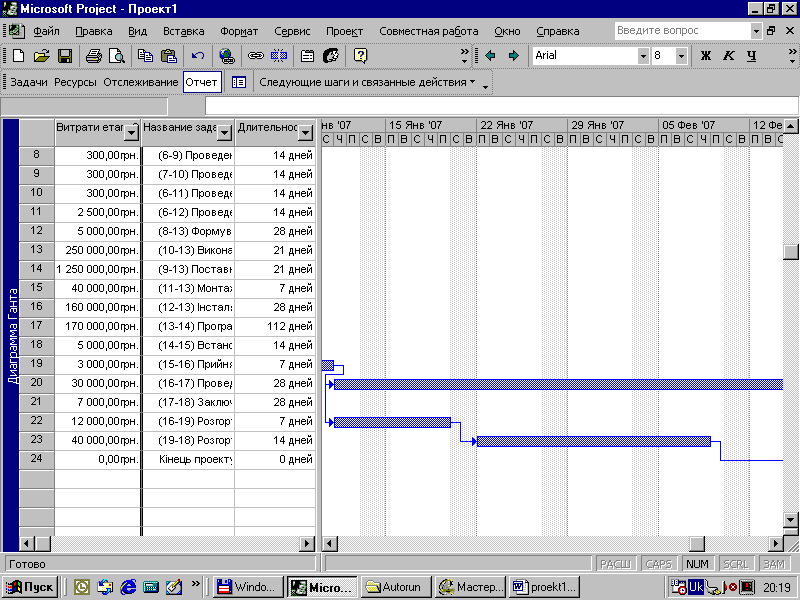Viewport: 800px width, 600px height.
Task: Open filter dropdown on 'Название задачи' column
Action: pos(224,133)
